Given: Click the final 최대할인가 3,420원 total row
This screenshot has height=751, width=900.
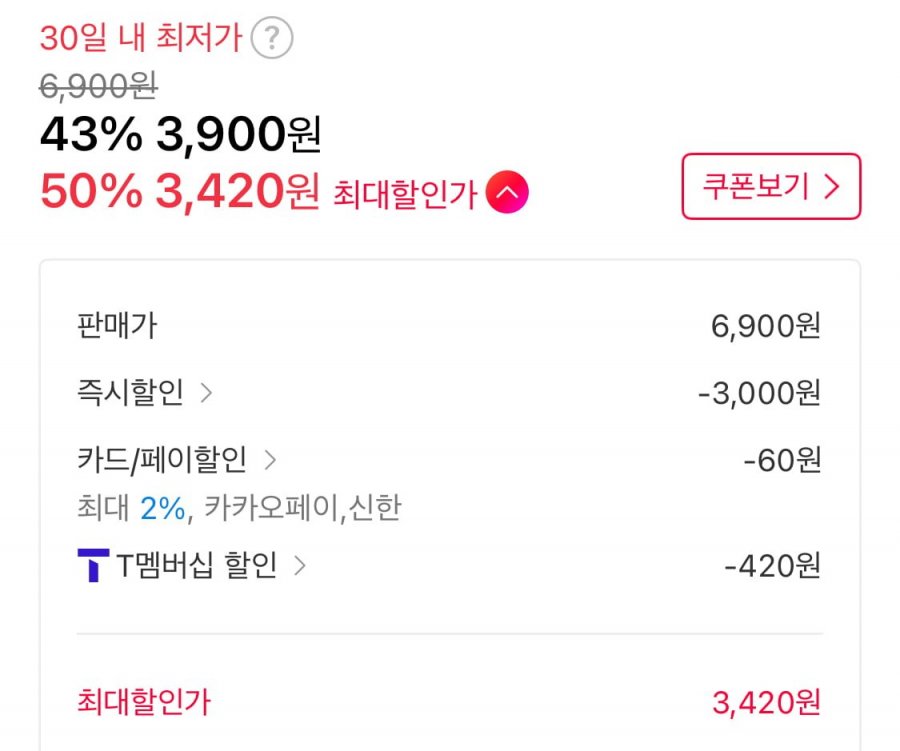Looking at the screenshot, I should click(x=449, y=702).
